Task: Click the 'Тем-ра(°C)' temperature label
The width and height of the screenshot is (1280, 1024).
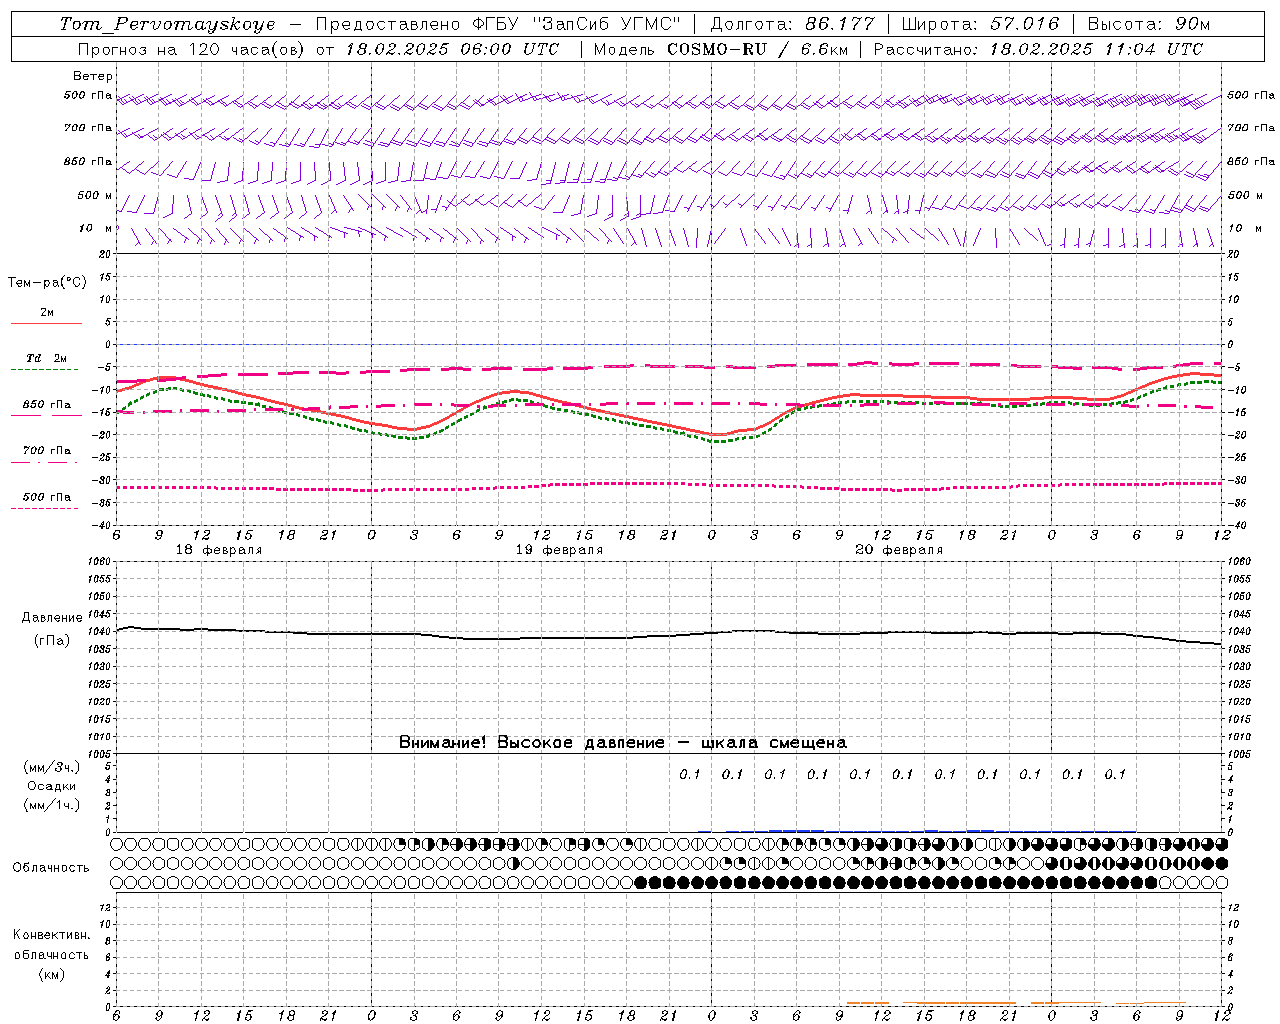Action: click(47, 283)
